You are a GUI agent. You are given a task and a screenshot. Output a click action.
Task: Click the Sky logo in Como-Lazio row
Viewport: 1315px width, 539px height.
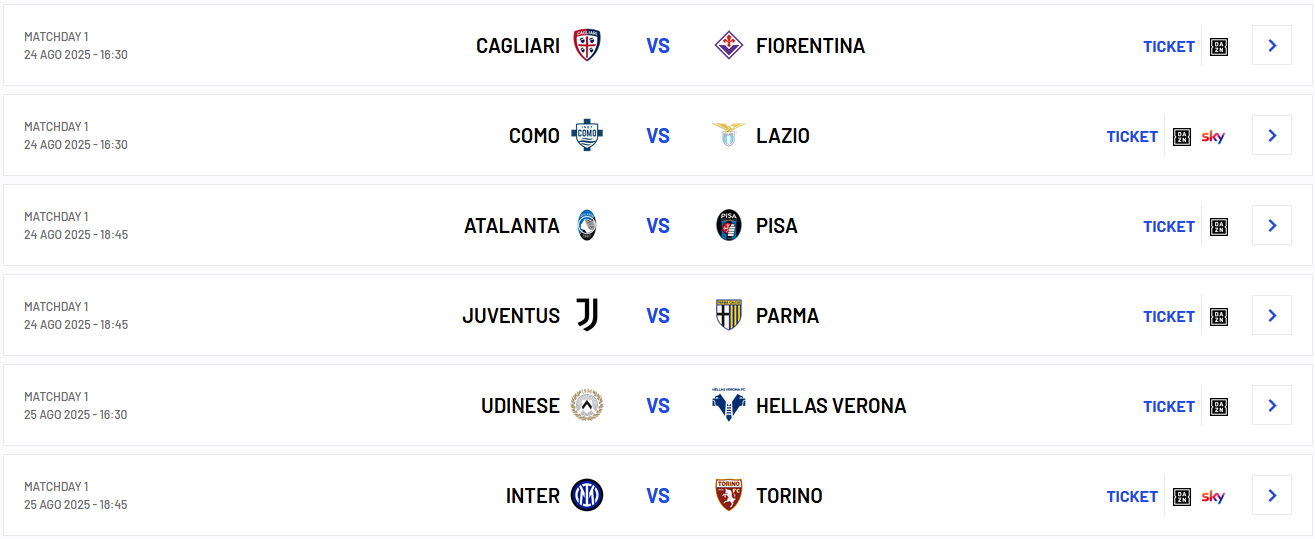(1213, 136)
